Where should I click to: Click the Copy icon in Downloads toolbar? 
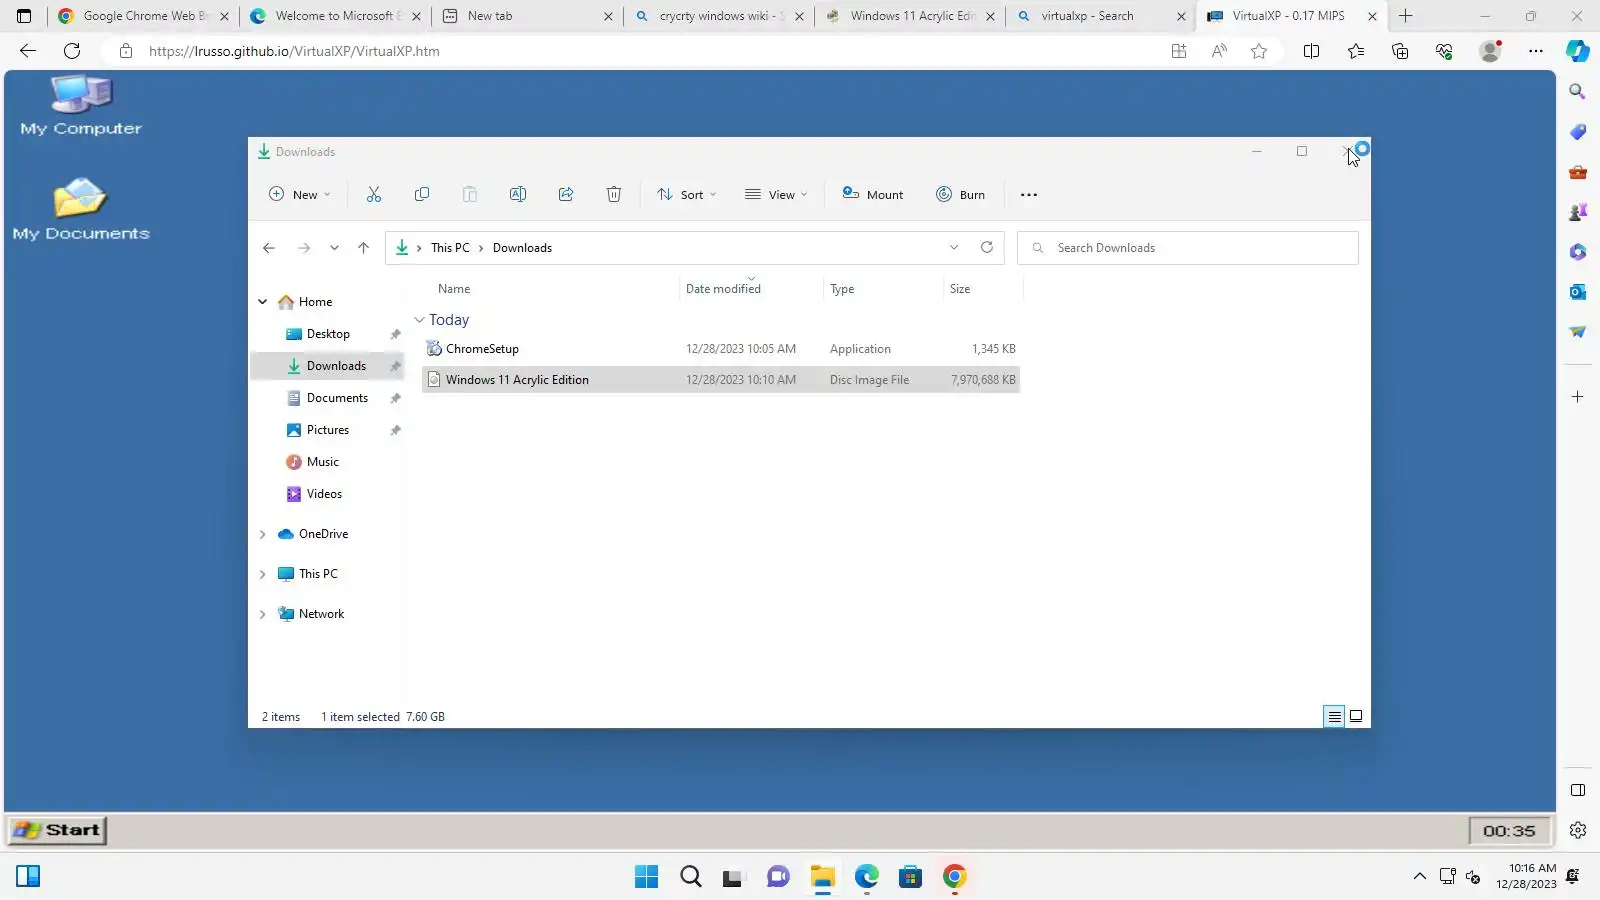422,194
